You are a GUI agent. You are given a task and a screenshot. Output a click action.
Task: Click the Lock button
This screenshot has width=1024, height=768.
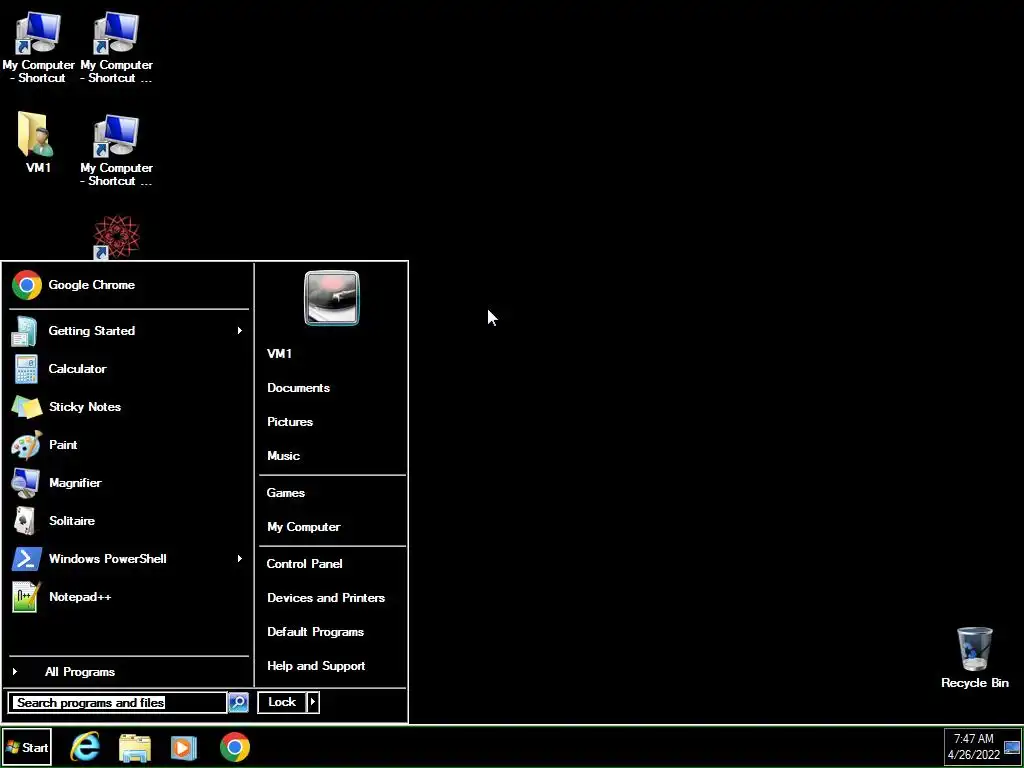click(x=282, y=703)
